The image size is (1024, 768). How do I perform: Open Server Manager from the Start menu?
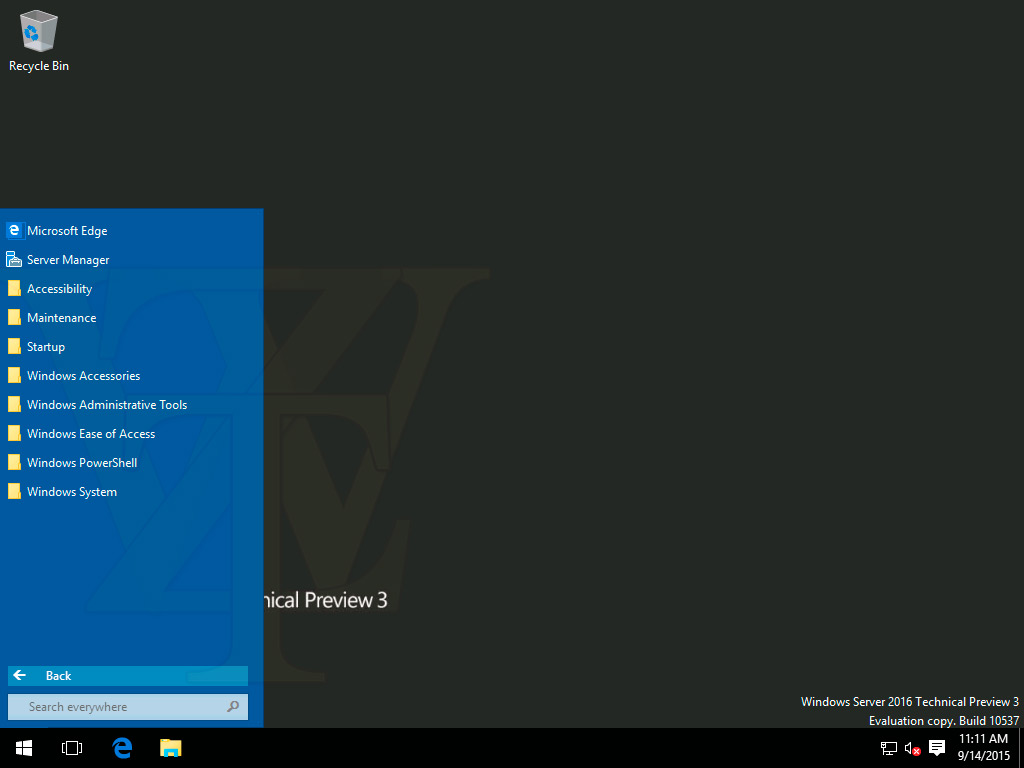[x=67, y=260]
